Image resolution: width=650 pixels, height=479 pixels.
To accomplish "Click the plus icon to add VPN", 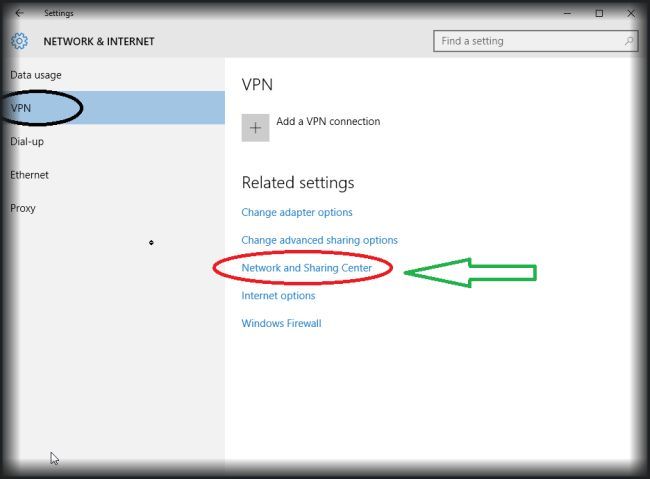I will point(255,127).
